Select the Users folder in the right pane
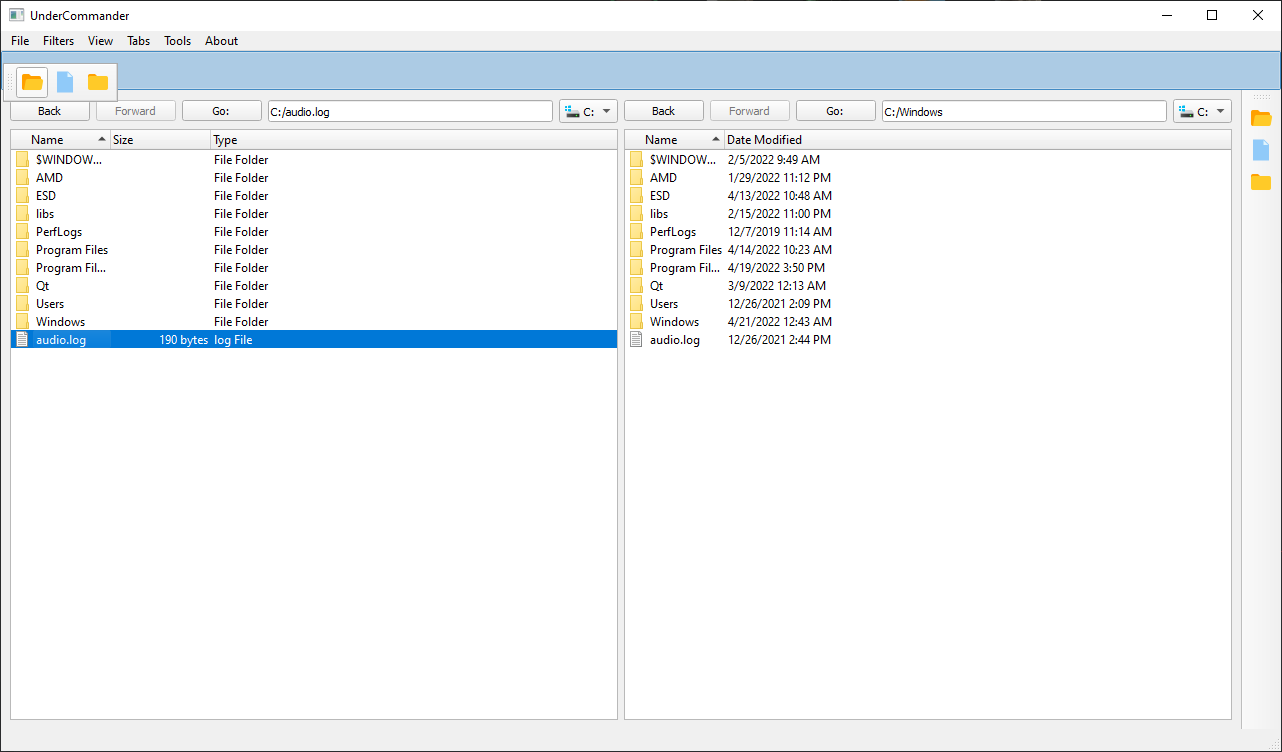The width and height of the screenshot is (1282, 752). point(663,304)
